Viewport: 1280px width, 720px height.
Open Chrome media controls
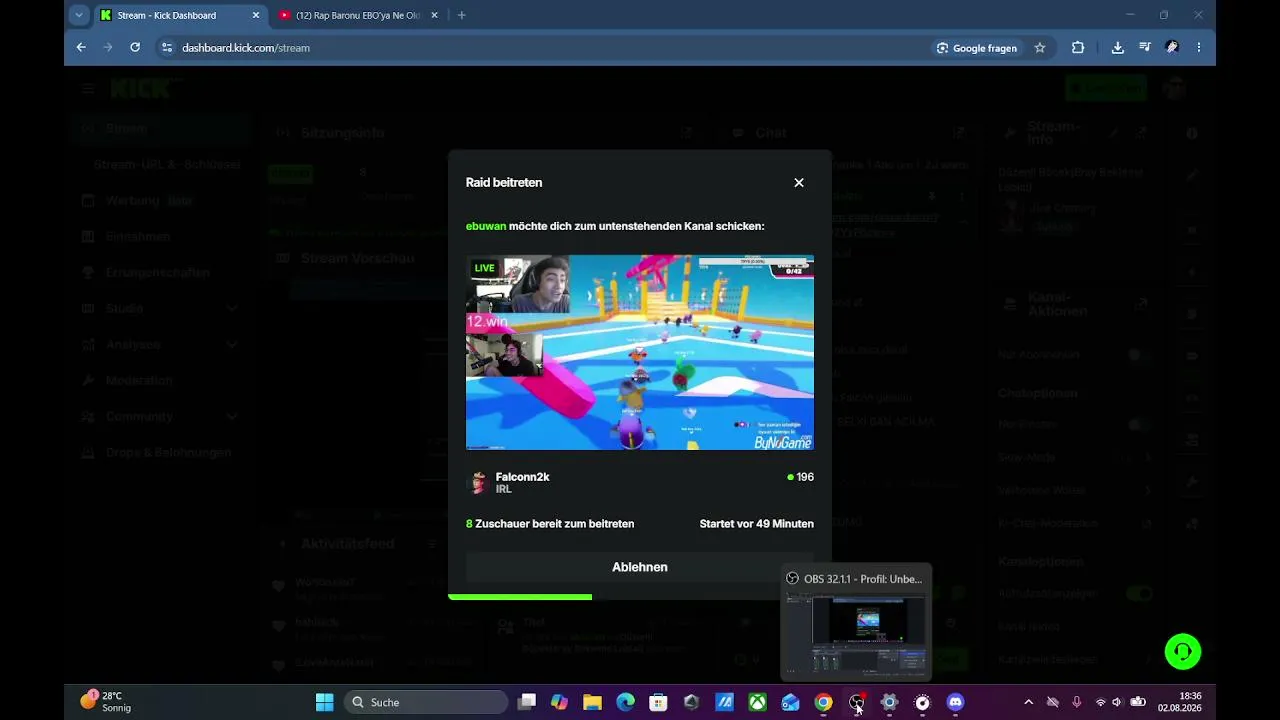1145,47
